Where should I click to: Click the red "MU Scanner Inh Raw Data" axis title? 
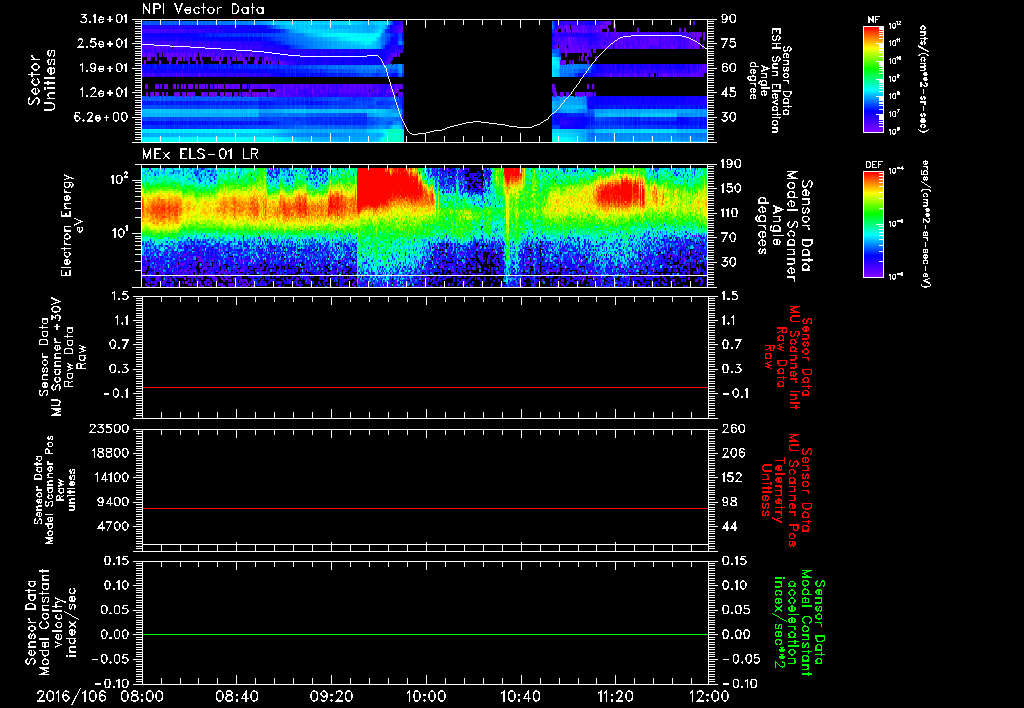(x=786, y=358)
